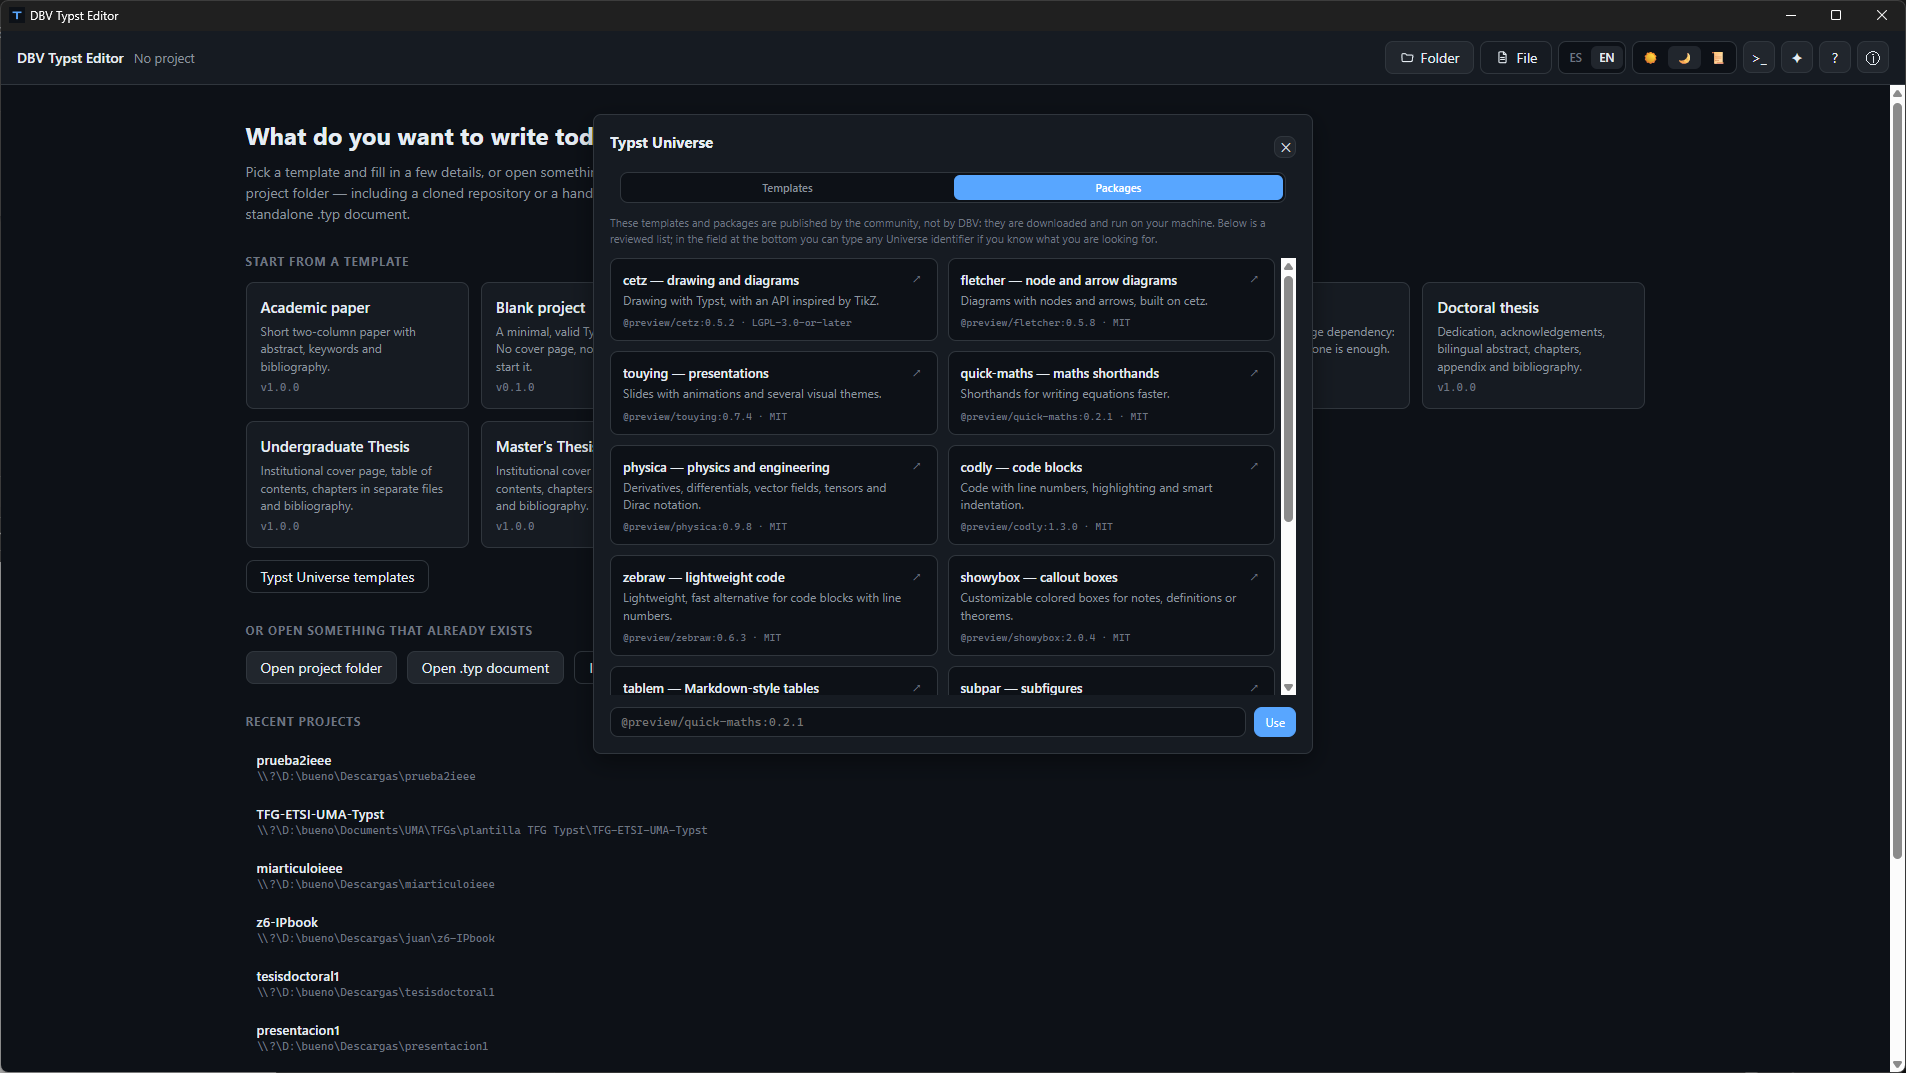Viewport: 1906px width, 1073px height.
Task: Select the fletcher node and arrow diagrams card
Action: tap(1111, 300)
